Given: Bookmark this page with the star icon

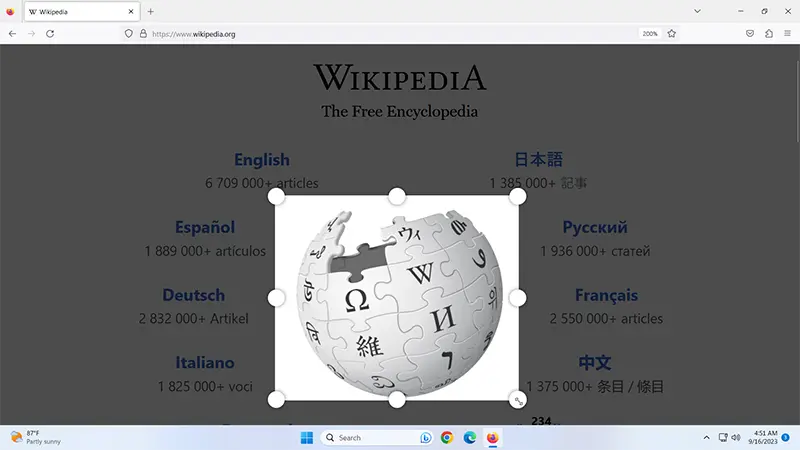Looking at the screenshot, I should (x=671, y=34).
